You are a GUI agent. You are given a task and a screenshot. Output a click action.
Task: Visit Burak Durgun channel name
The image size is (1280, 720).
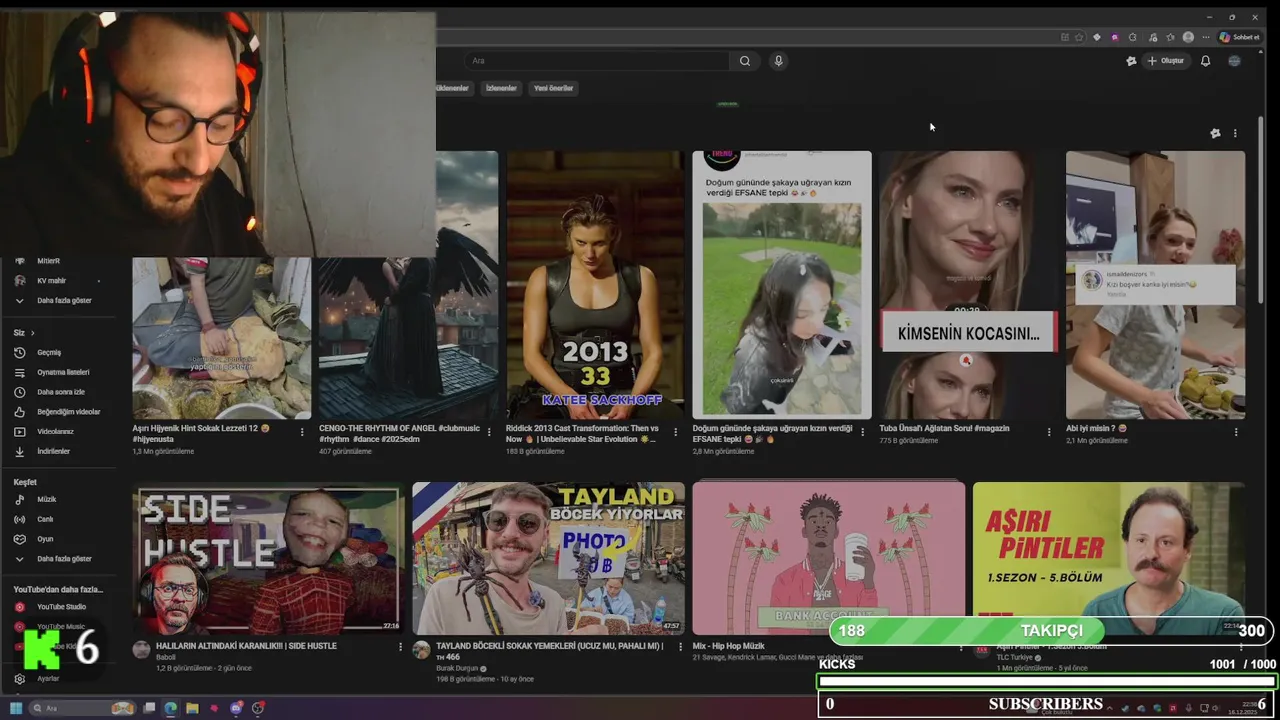click(459, 668)
